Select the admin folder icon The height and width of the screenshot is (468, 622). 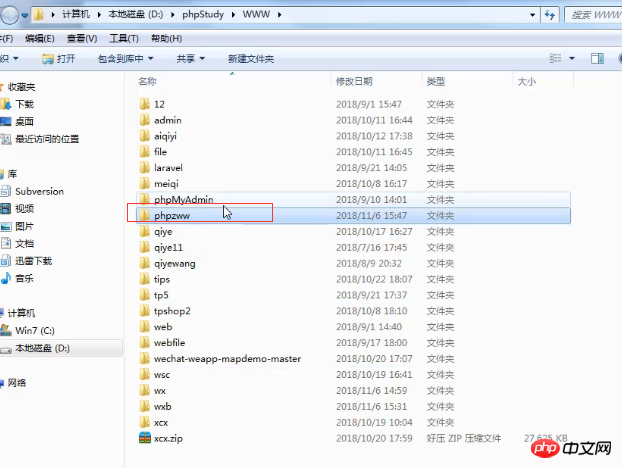[145, 120]
